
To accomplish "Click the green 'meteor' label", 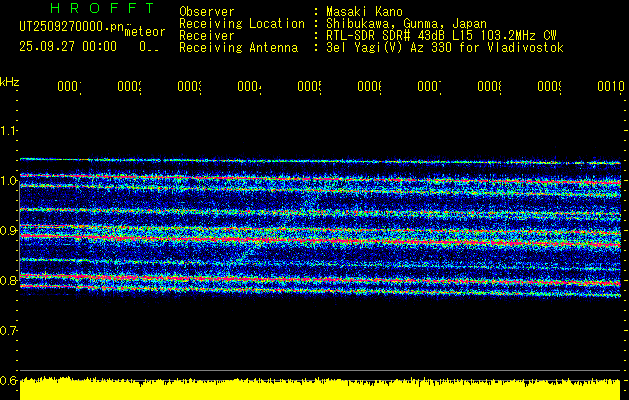I will [144, 32].
